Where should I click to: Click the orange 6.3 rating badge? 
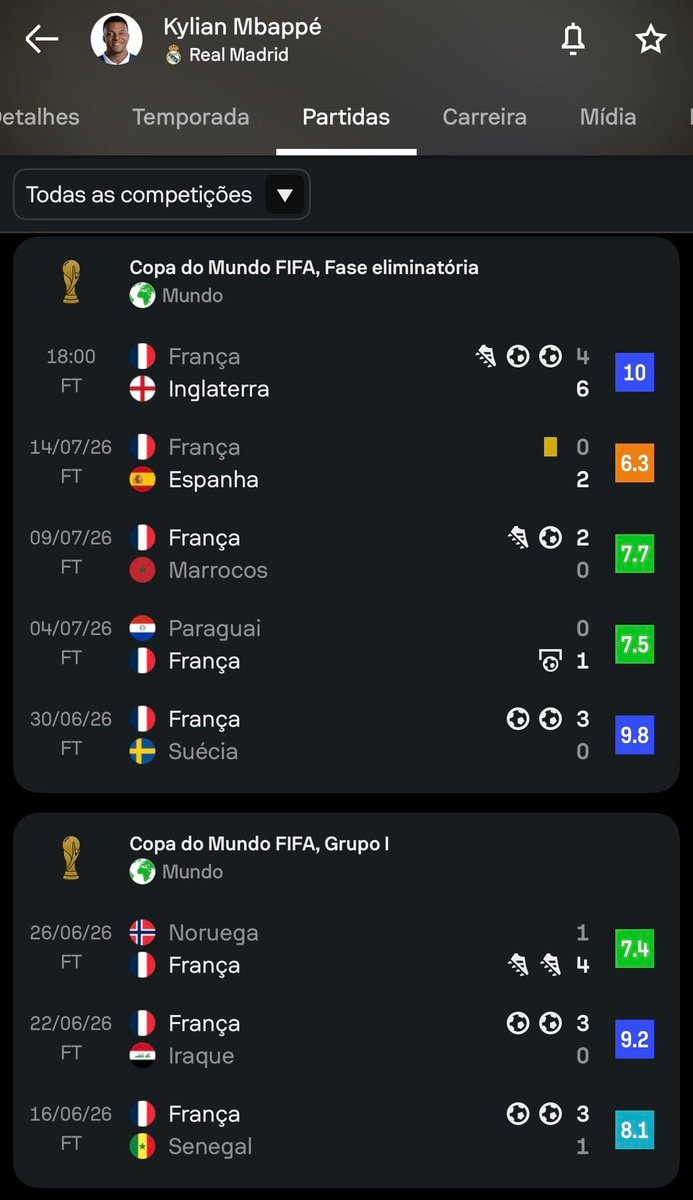[x=635, y=463]
